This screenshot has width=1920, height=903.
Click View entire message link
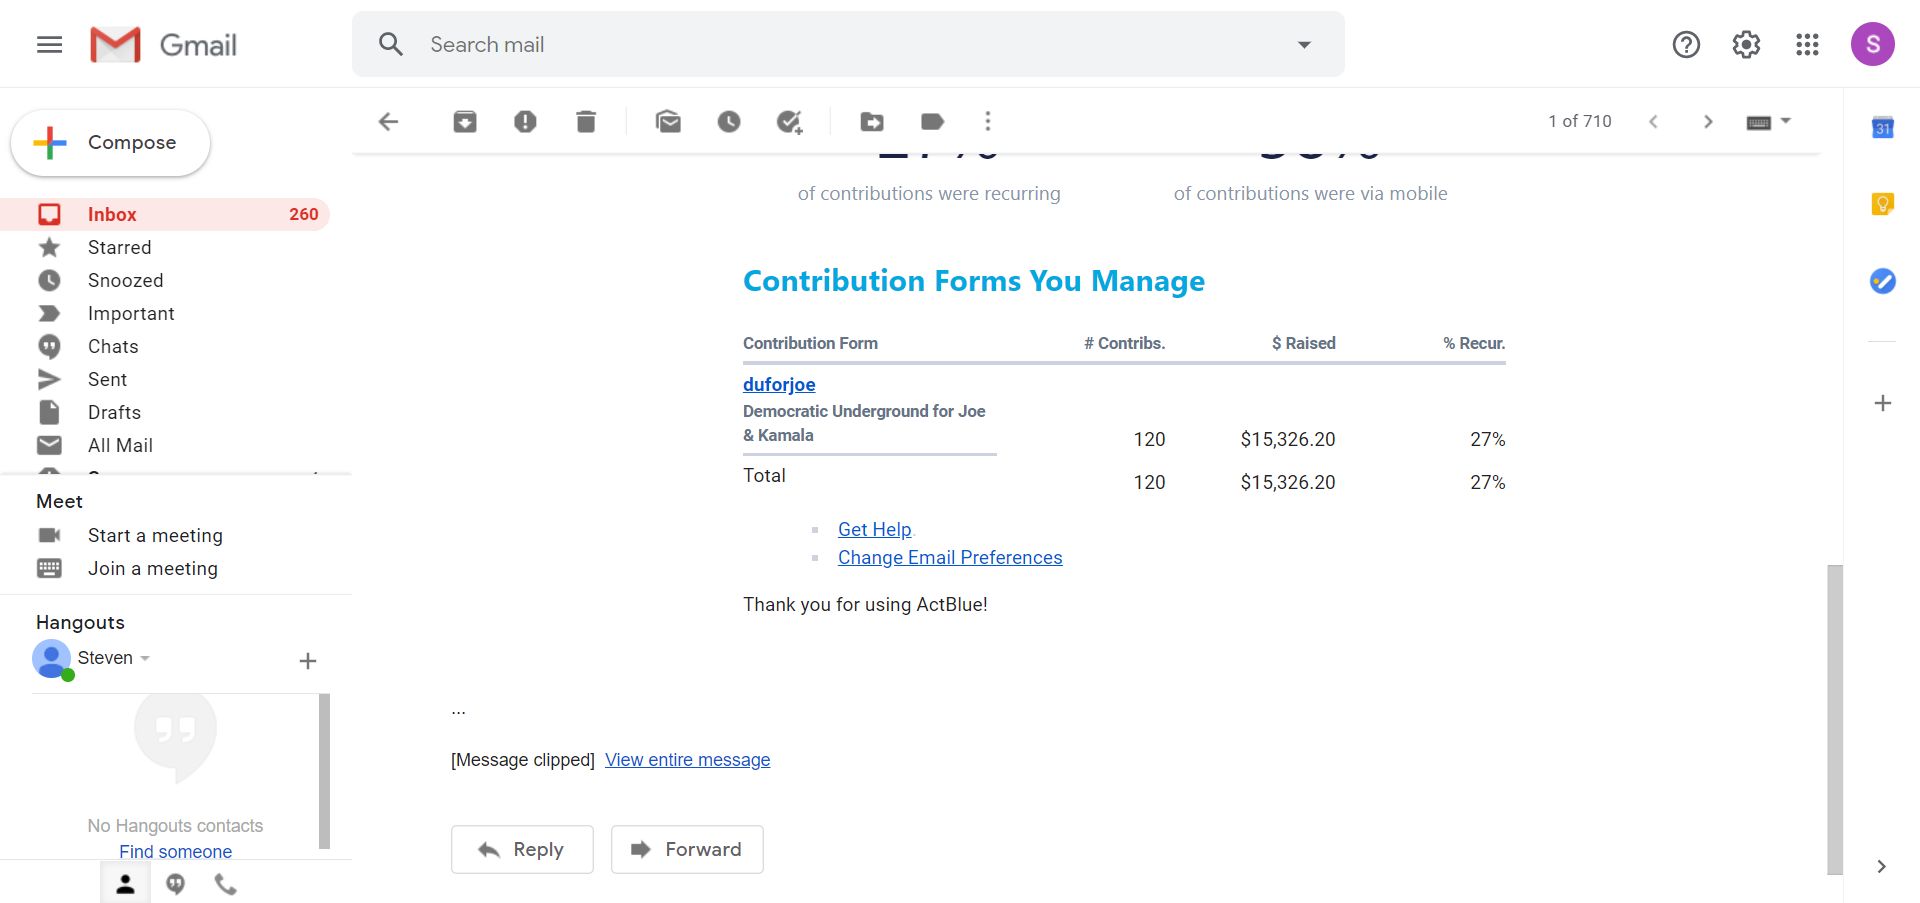coord(687,760)
